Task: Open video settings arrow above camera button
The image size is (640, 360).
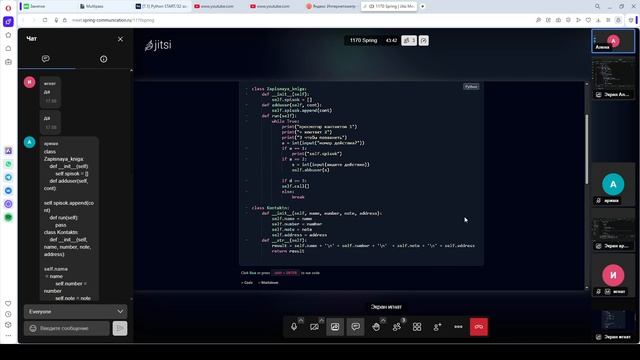Action: [x=321, y=320]
